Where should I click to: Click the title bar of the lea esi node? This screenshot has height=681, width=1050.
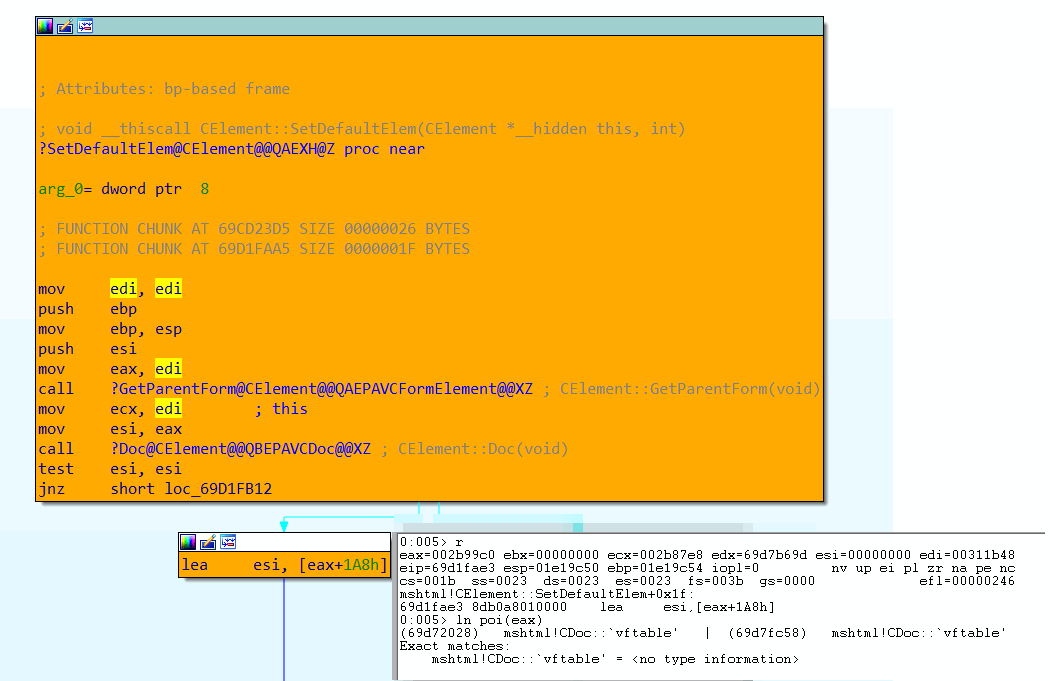tap(284, 542)
